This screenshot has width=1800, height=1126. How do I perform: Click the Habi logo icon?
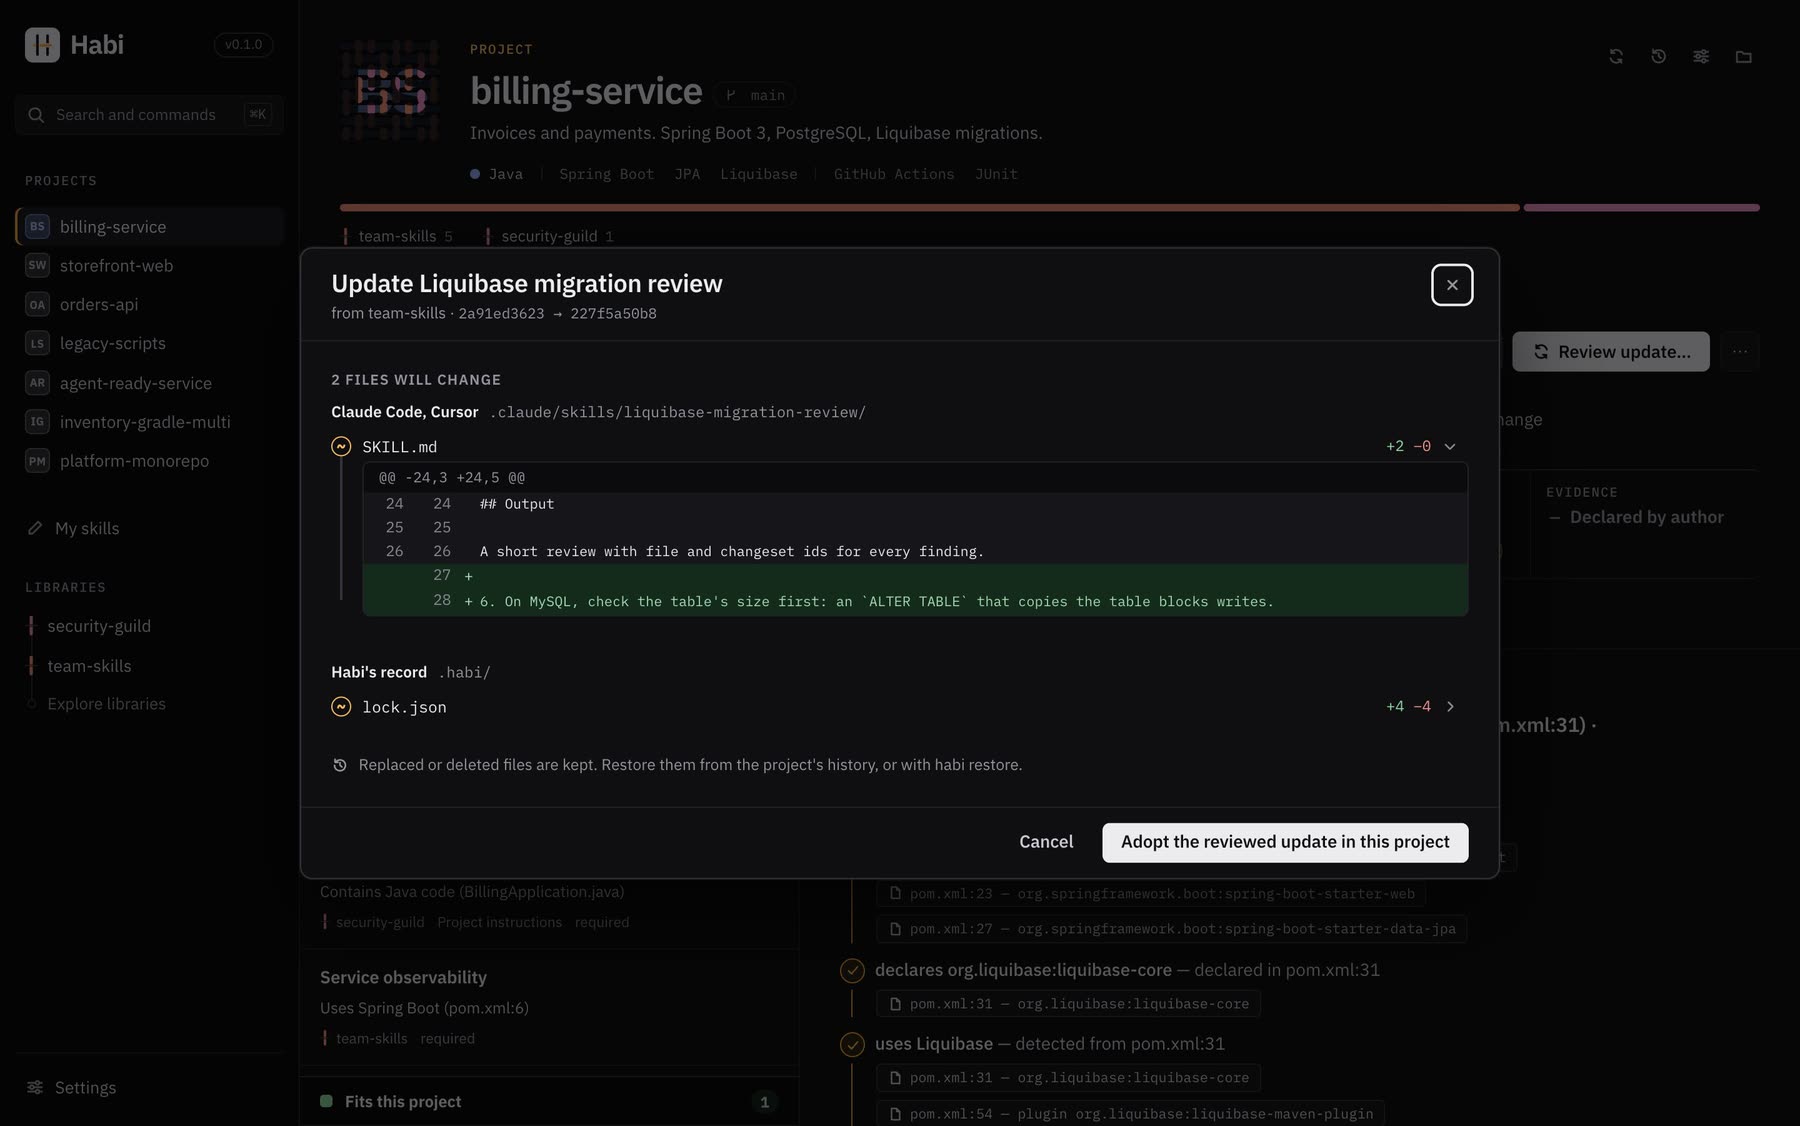pos(42,45)
